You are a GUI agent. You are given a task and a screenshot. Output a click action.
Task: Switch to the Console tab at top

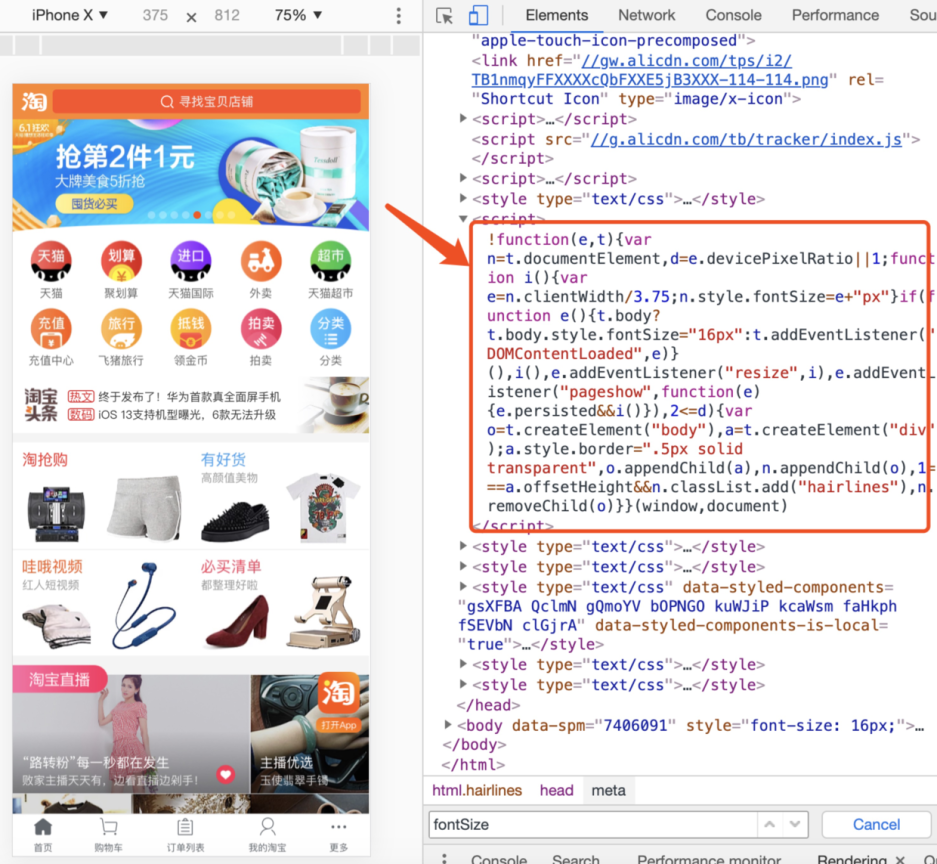pos(733,16)
